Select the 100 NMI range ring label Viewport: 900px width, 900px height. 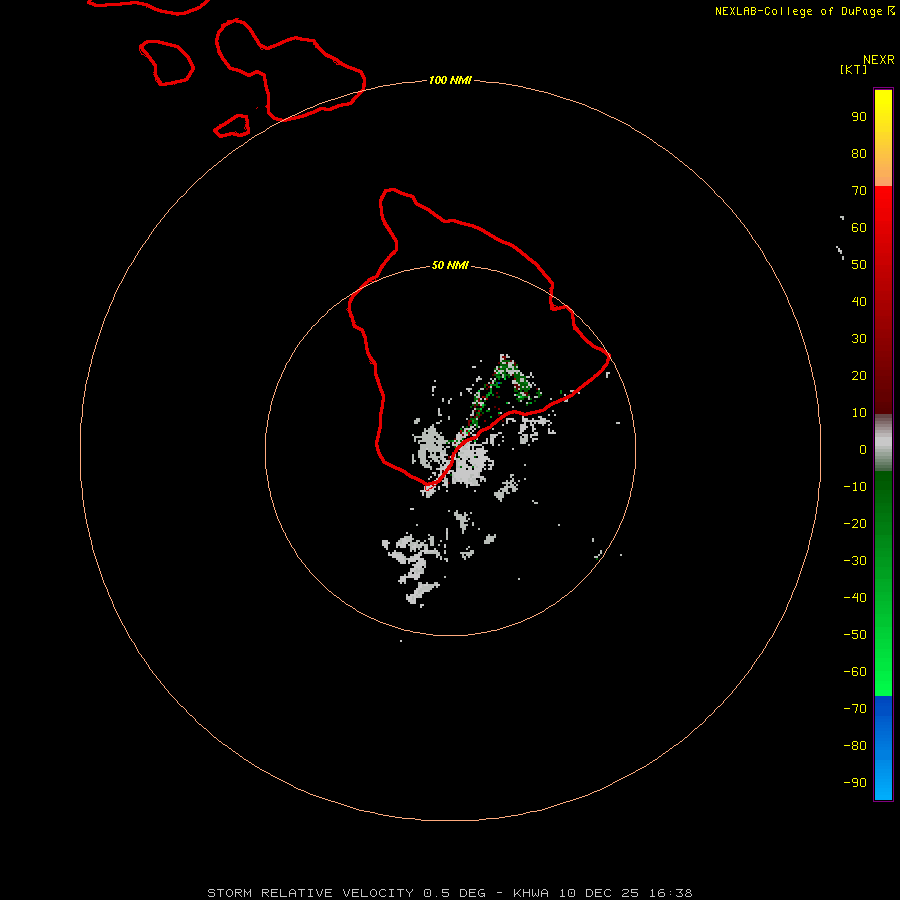click(450, 80)
